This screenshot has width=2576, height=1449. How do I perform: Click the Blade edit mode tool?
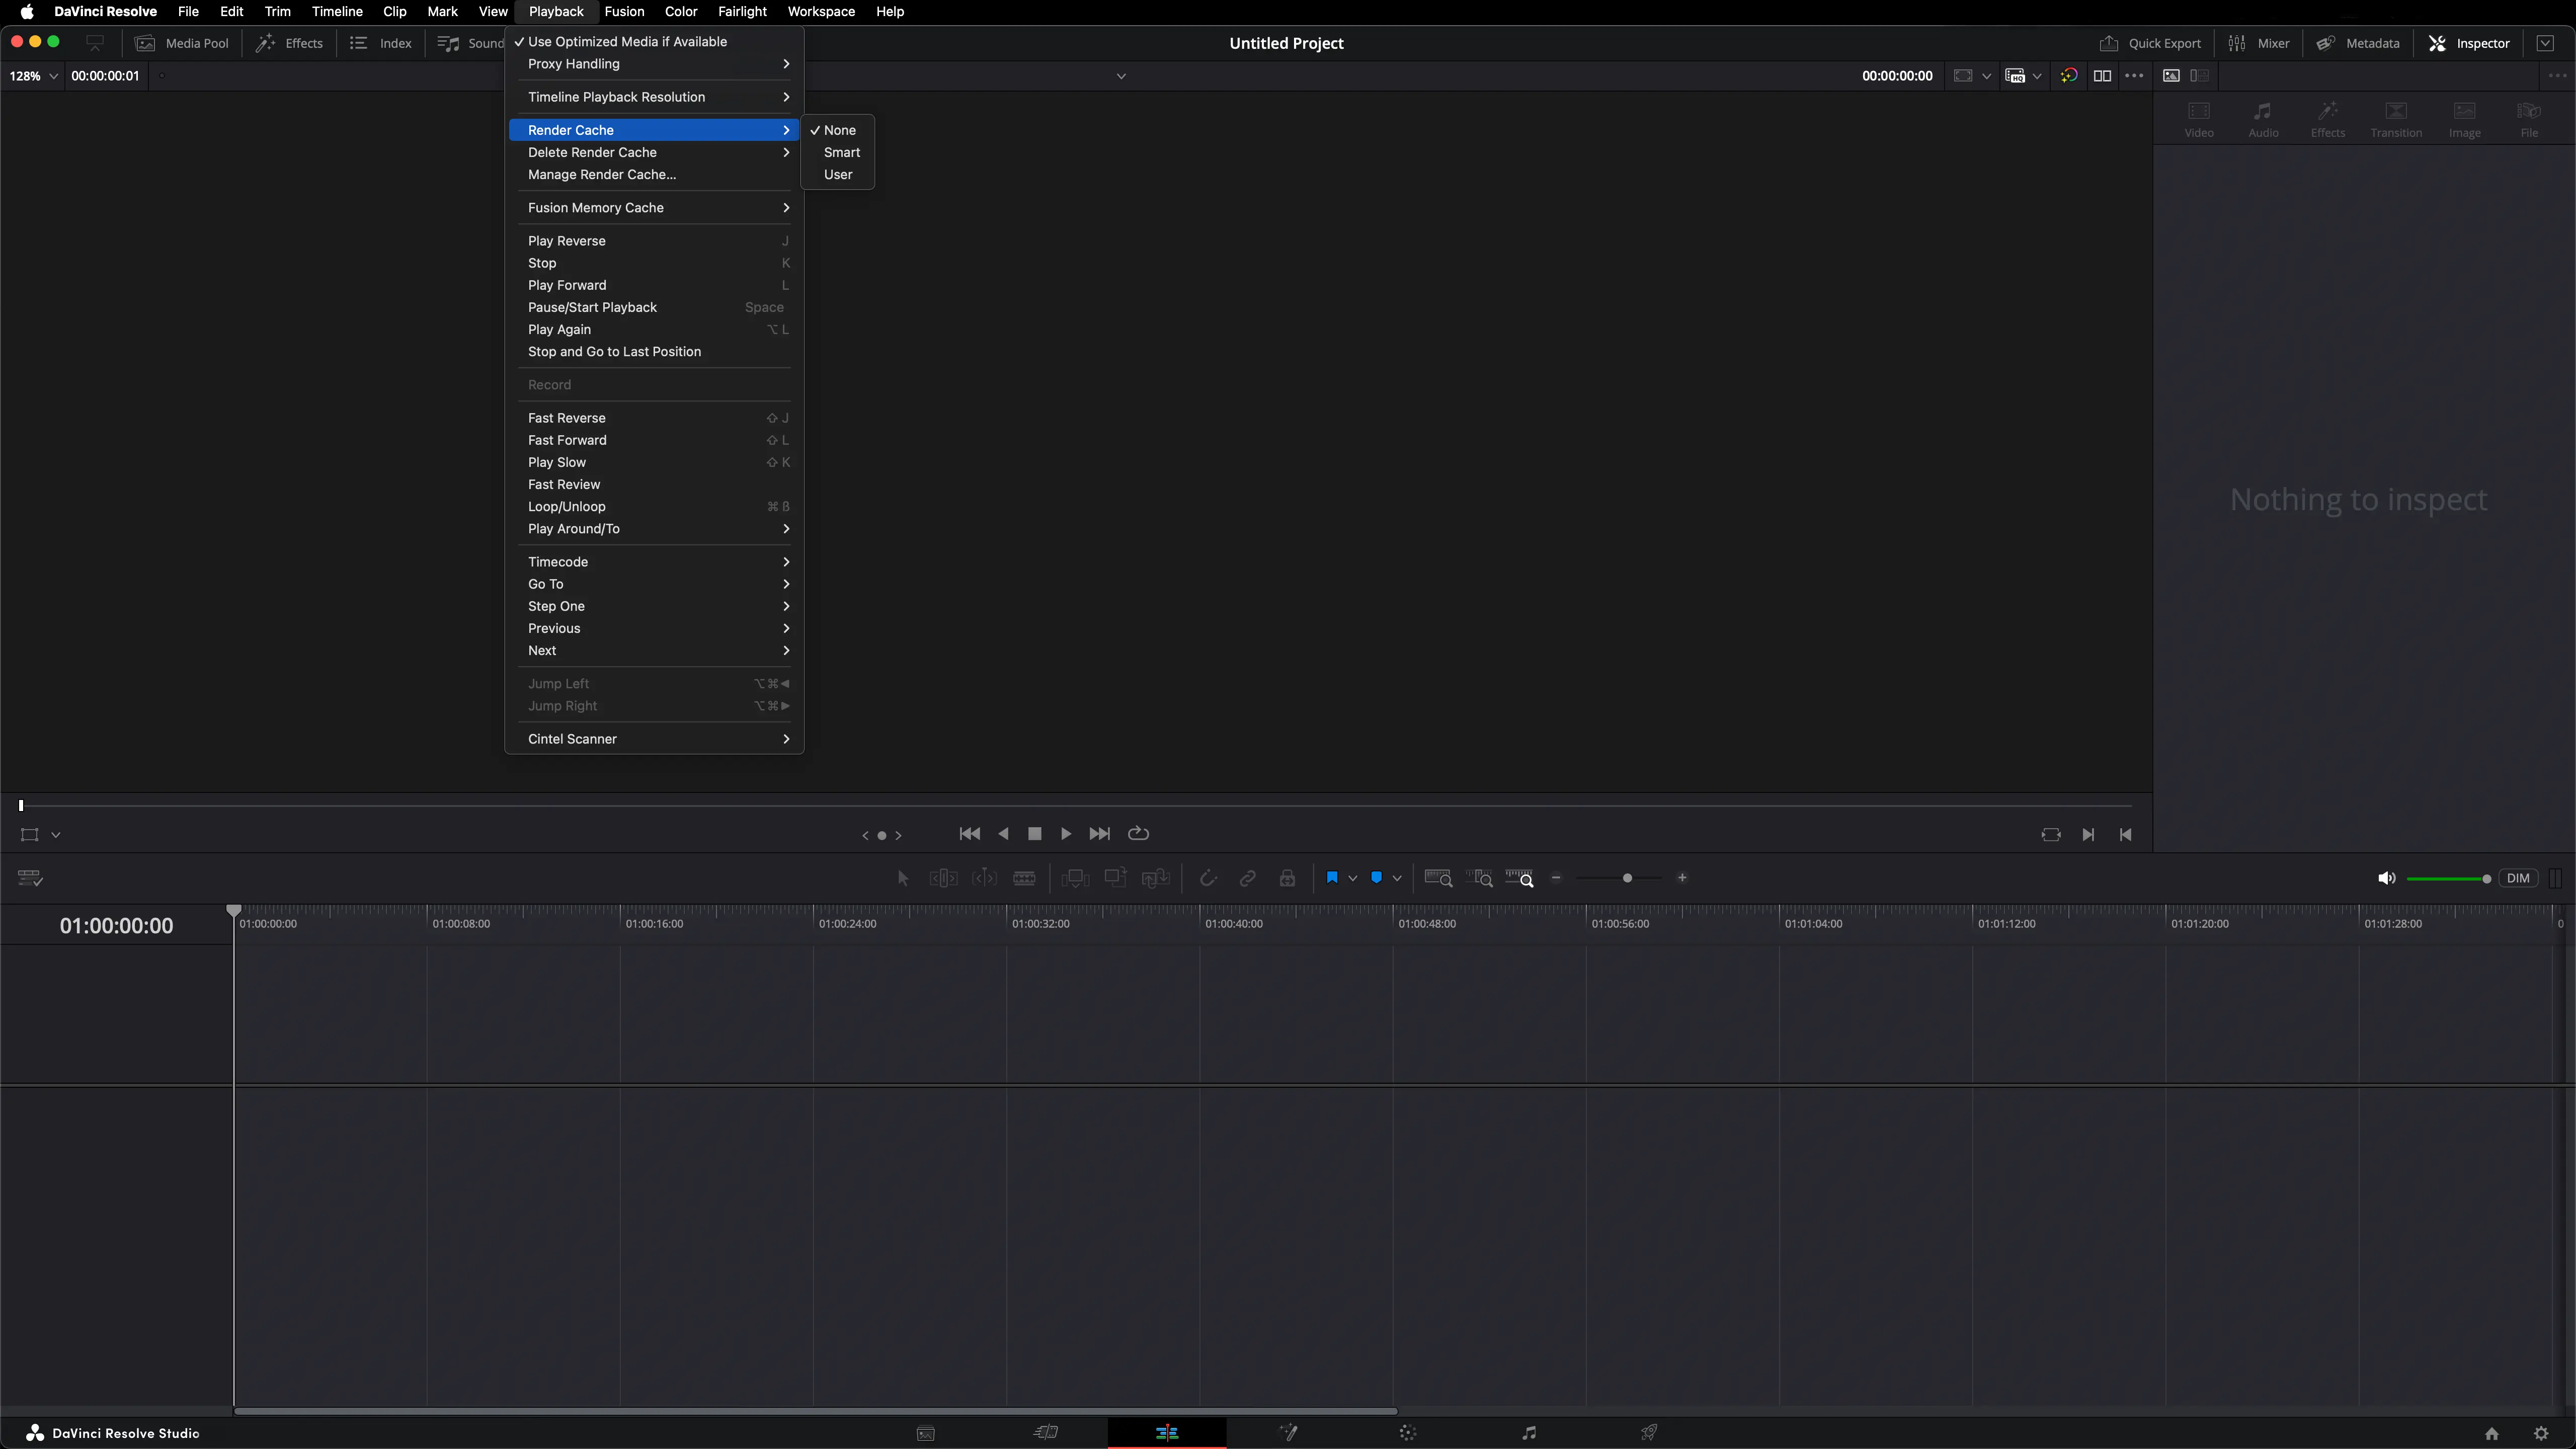pyautogui.click(x=1024, y=878)
